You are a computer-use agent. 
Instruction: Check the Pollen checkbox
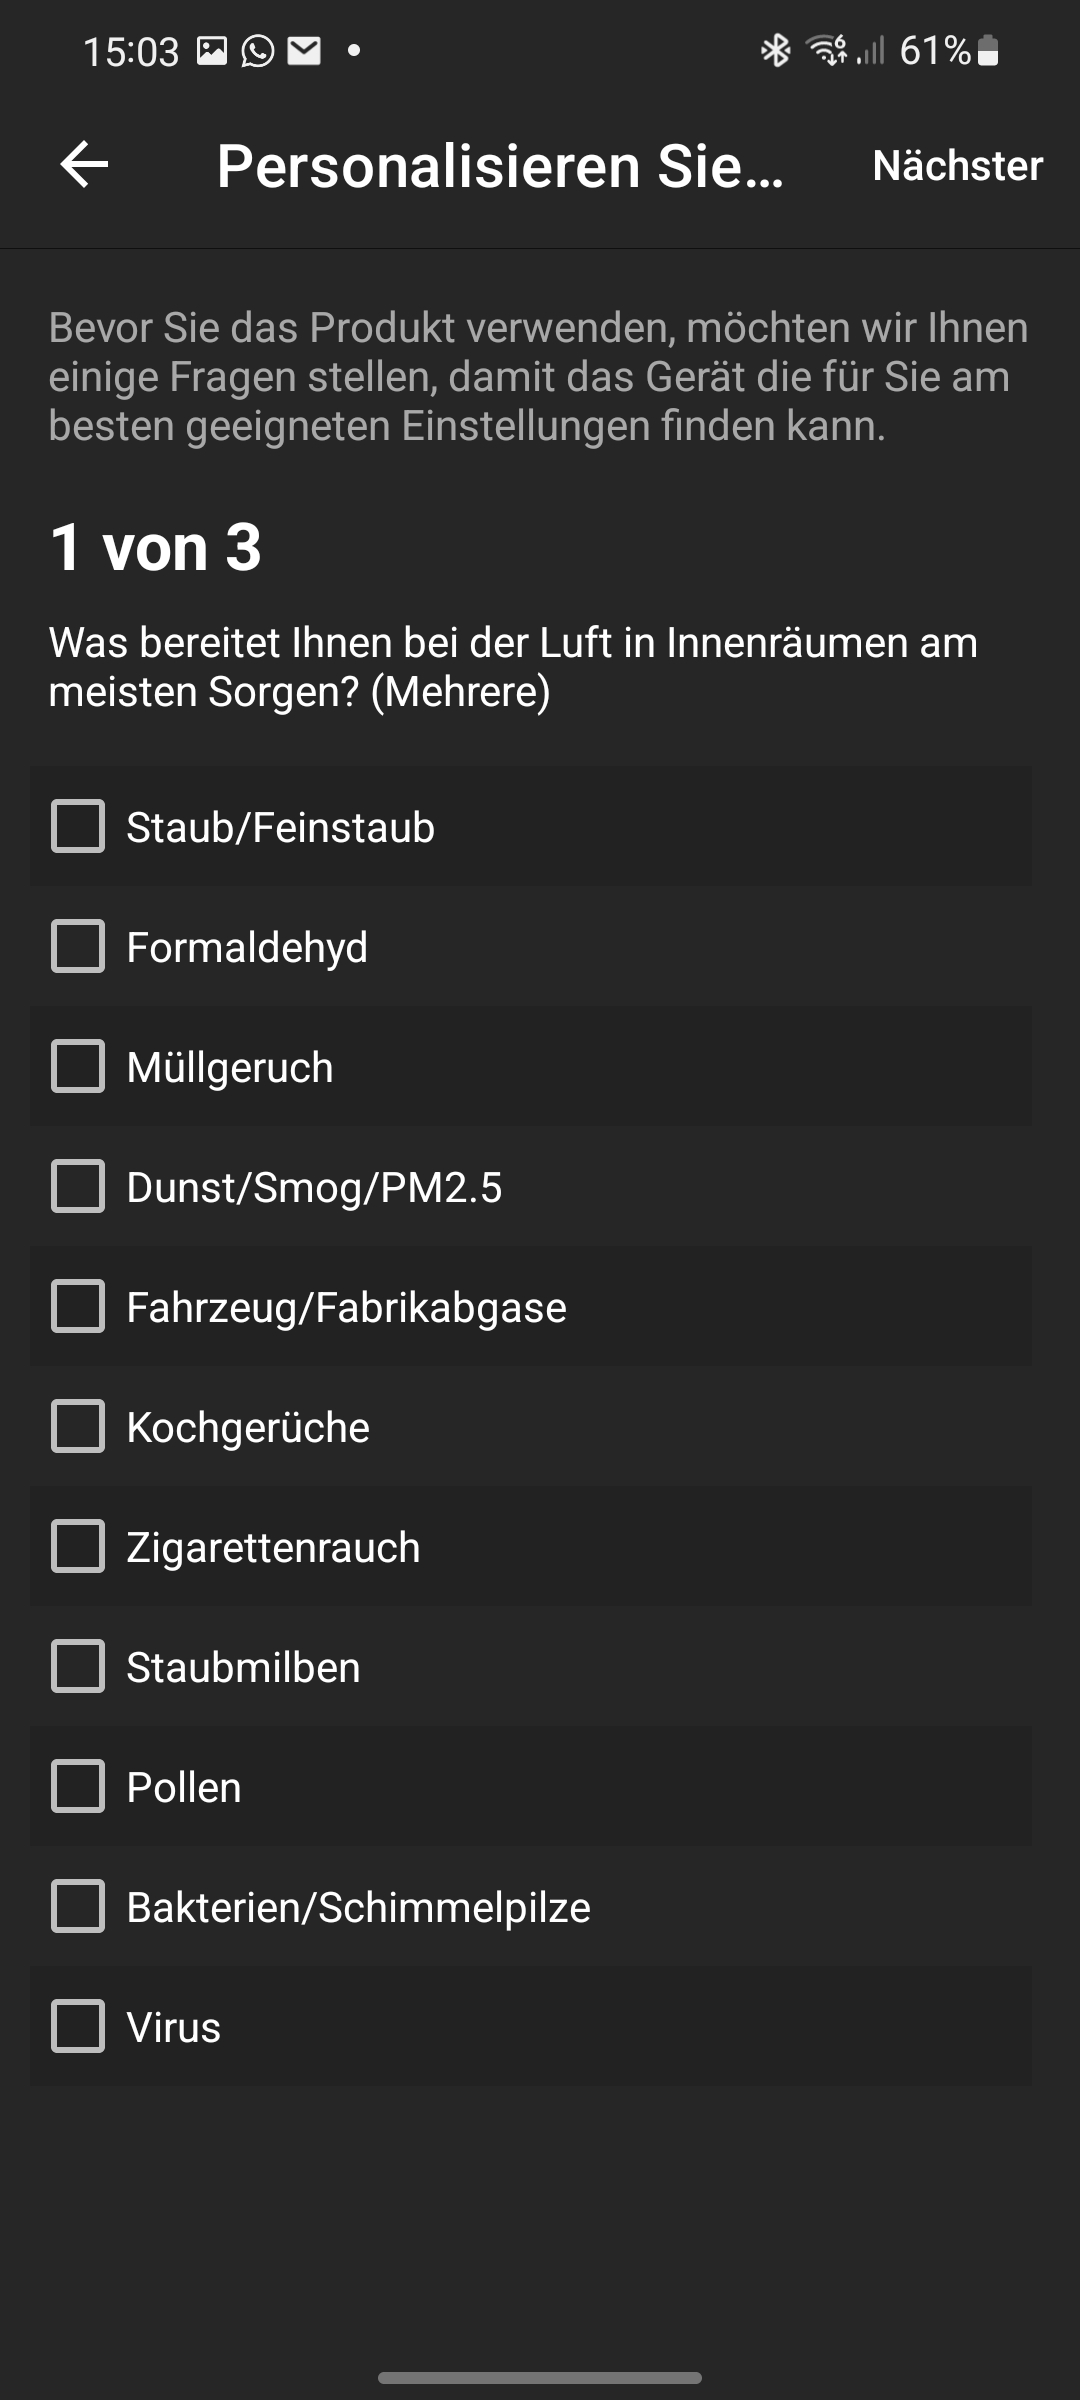[78, 1787]
